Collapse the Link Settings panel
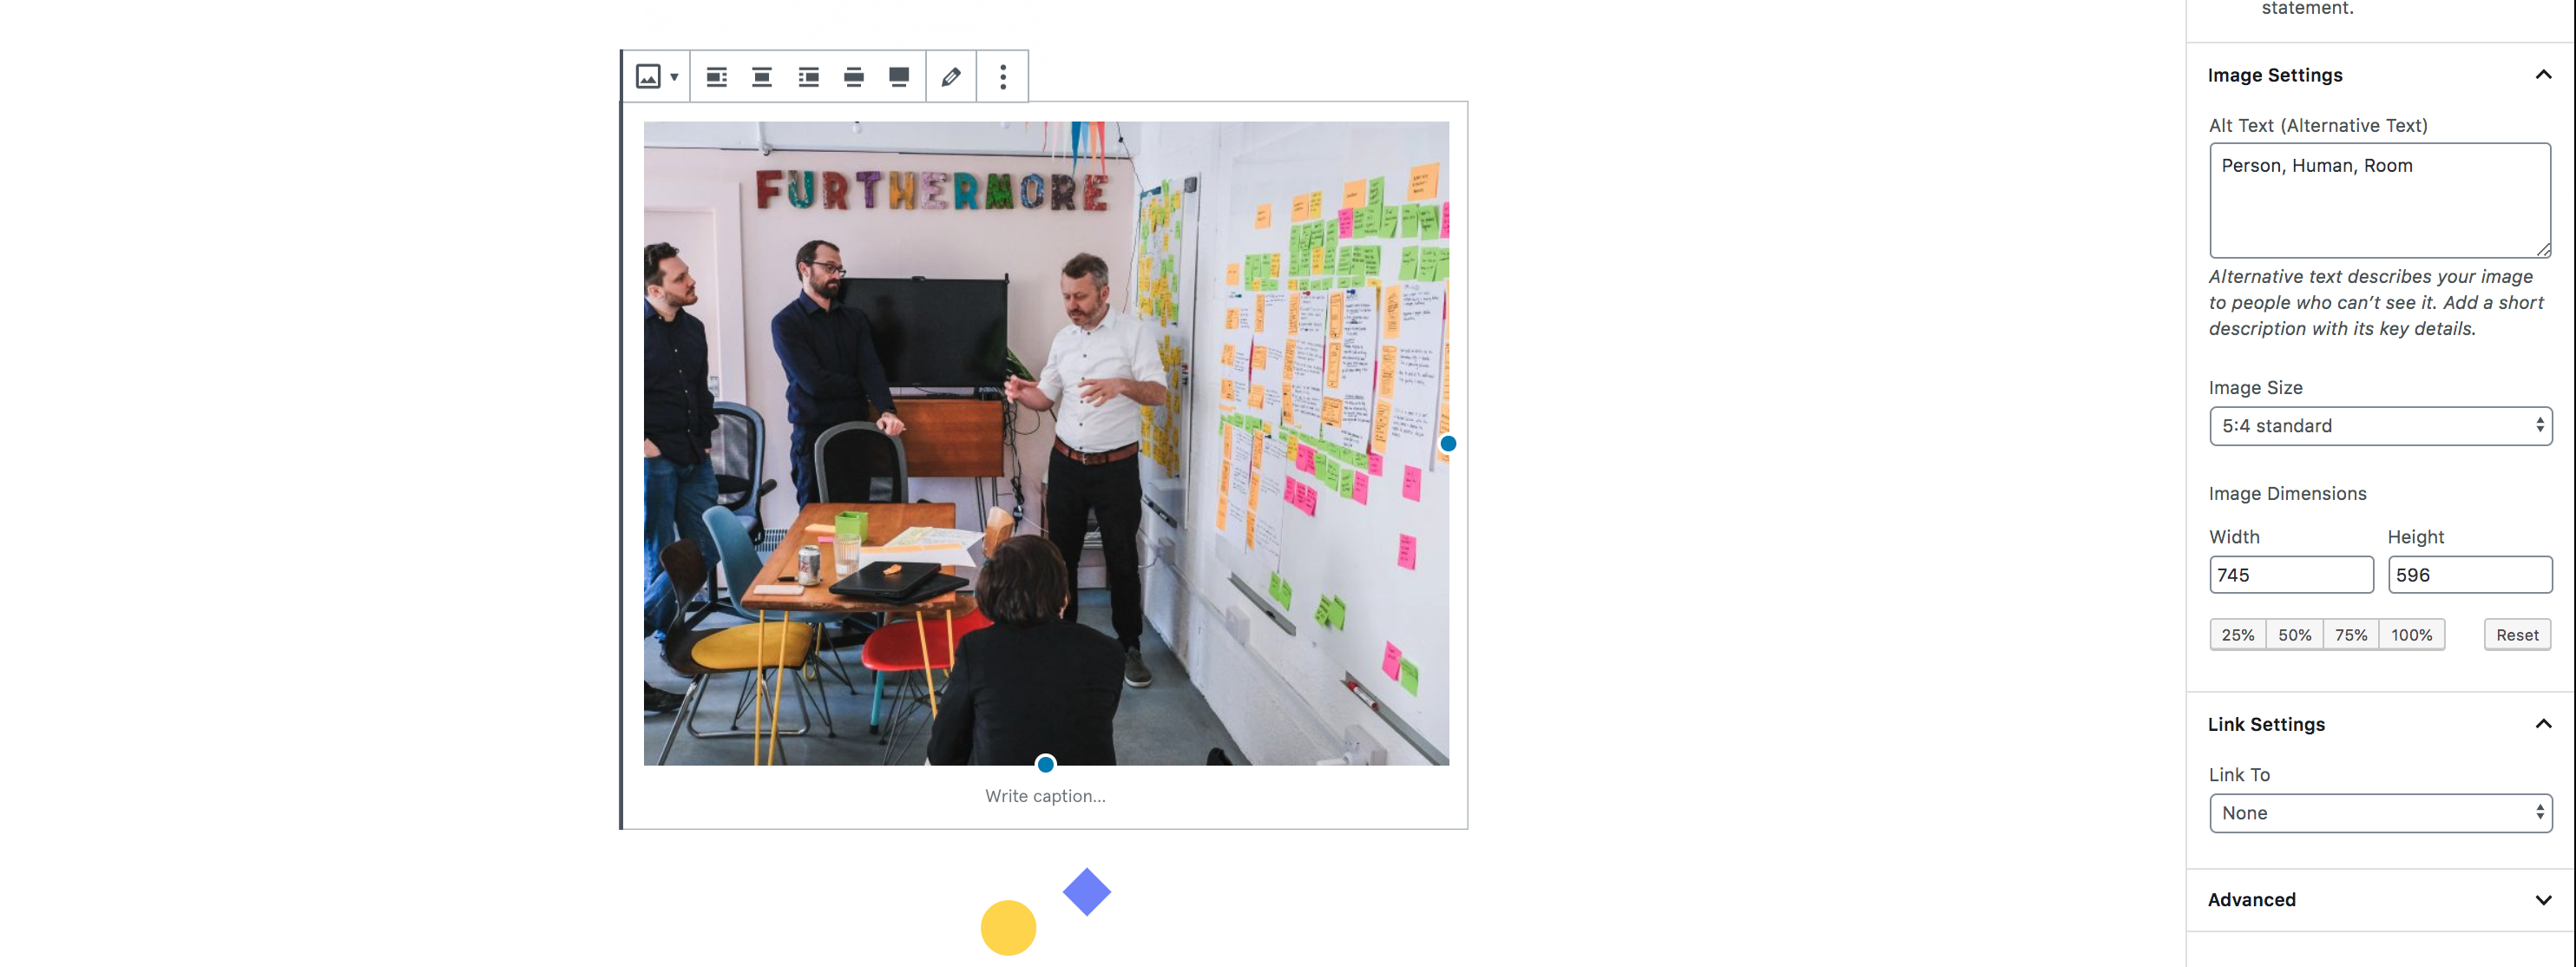Screen dimensions: 2576x967 tap(2543, 724)
